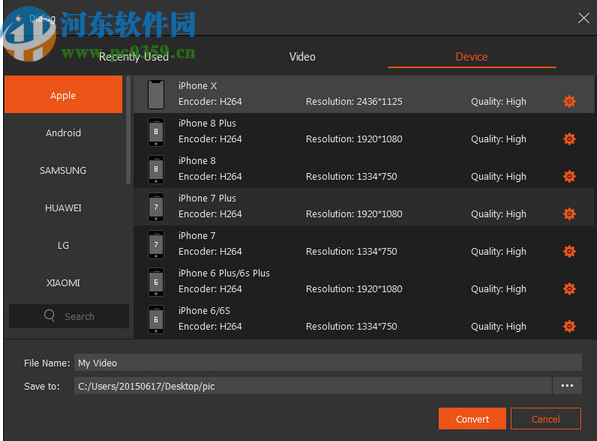Click Resolution: 2436*1125 text
Screen dimensions: 597x441
click(354, 101)
